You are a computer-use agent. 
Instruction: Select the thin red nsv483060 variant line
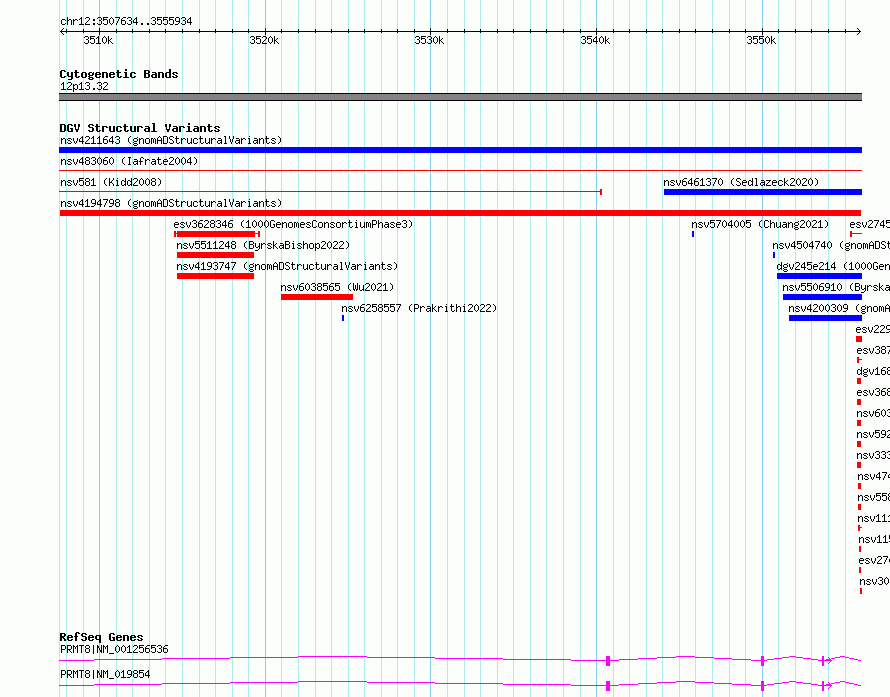point(460,170)
